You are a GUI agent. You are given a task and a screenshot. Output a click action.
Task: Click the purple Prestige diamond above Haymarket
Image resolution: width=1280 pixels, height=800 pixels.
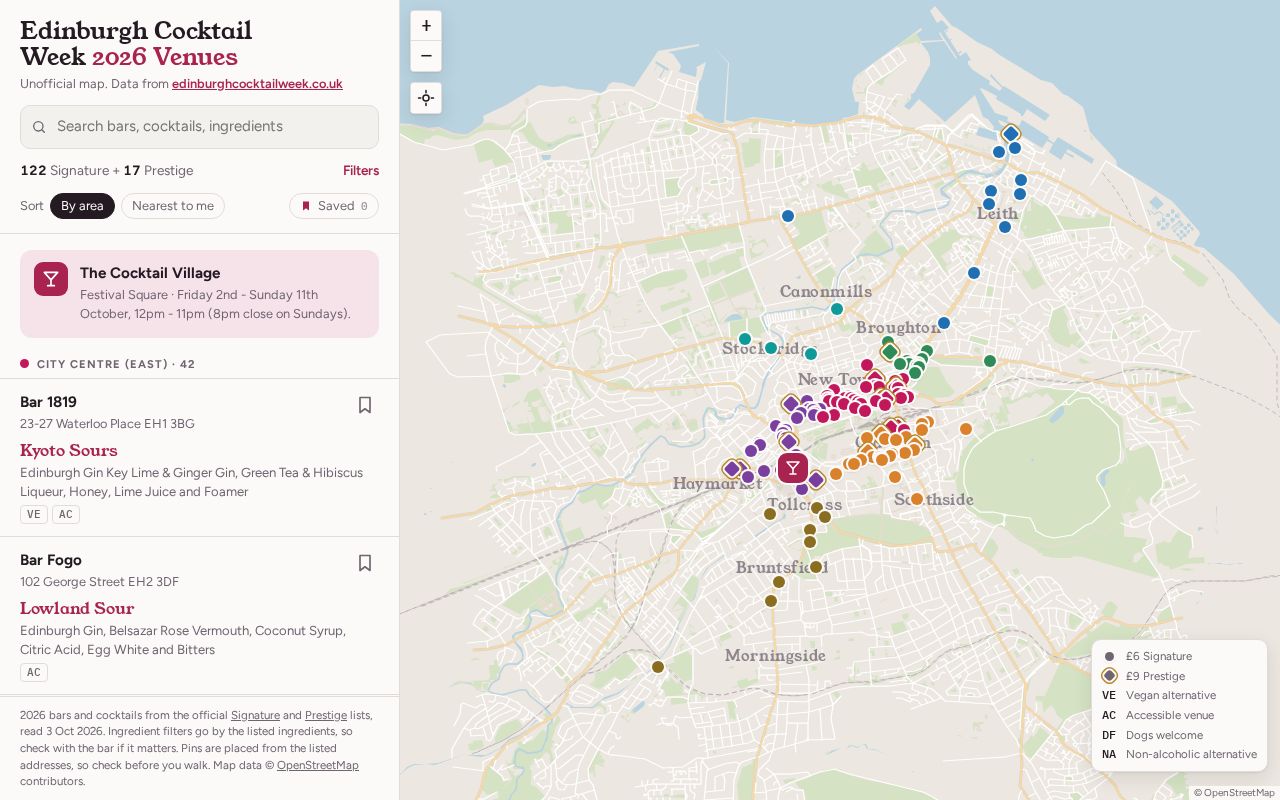click(x=732, y=468)
